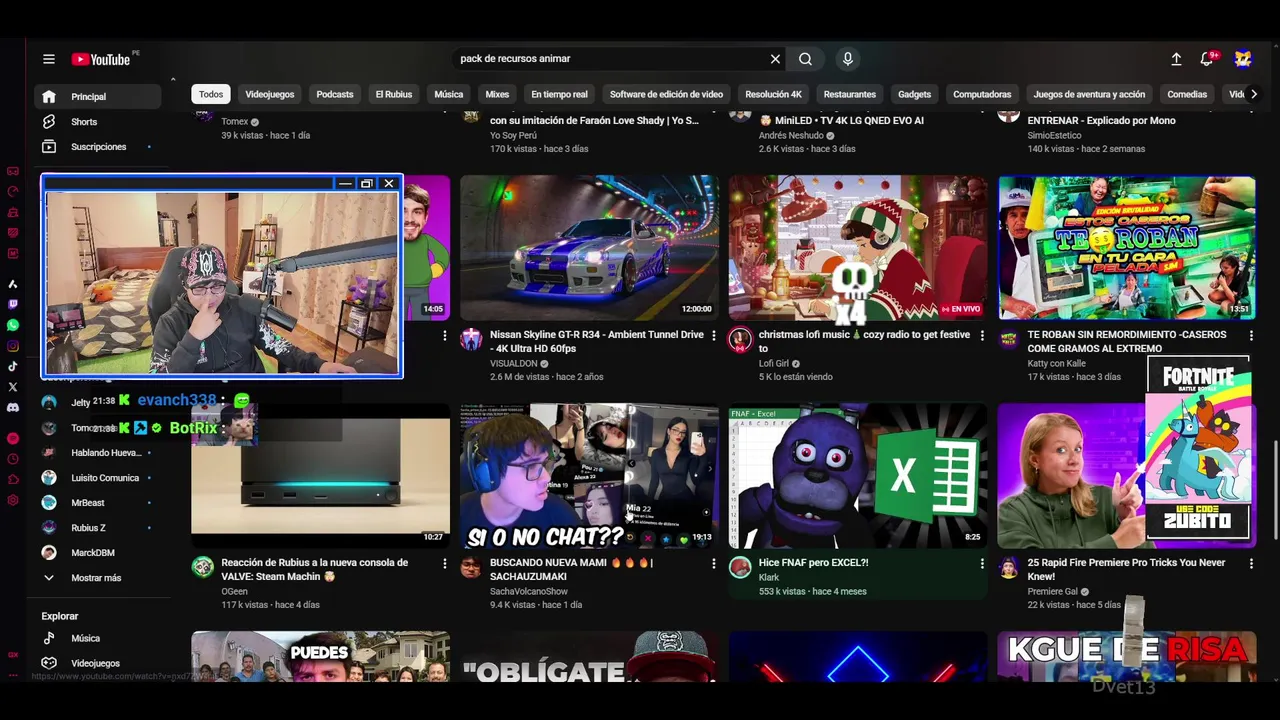Open Lofi Girl channel avatar
This screenshot has width=1280, height=720.
(x=740, y=339)
